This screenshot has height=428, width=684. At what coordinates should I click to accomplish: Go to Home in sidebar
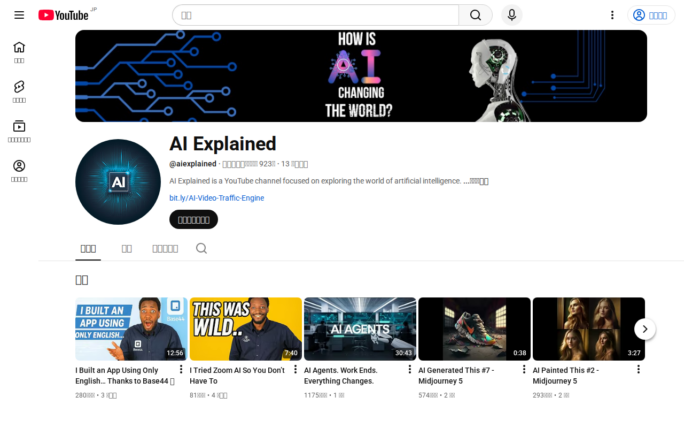[19, 51]
